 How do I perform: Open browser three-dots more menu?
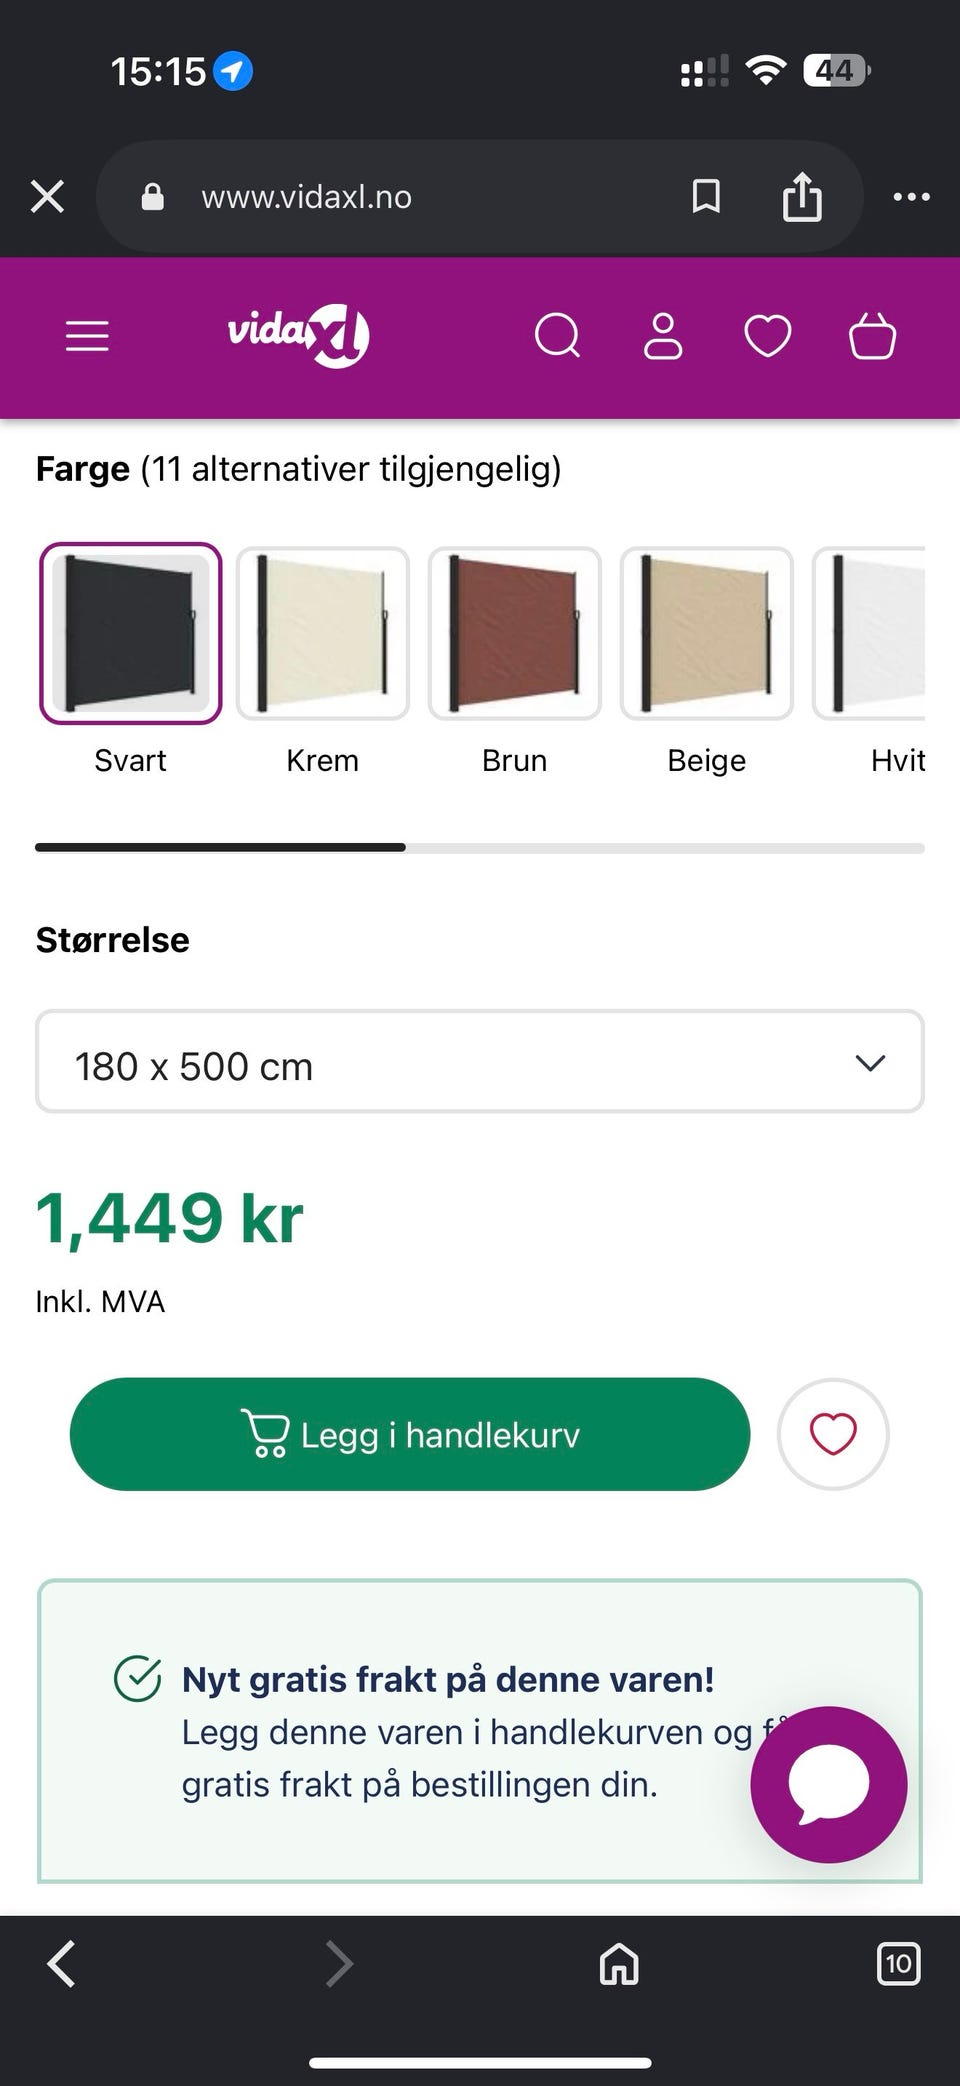pyautogui.click(x=911, y=196)
